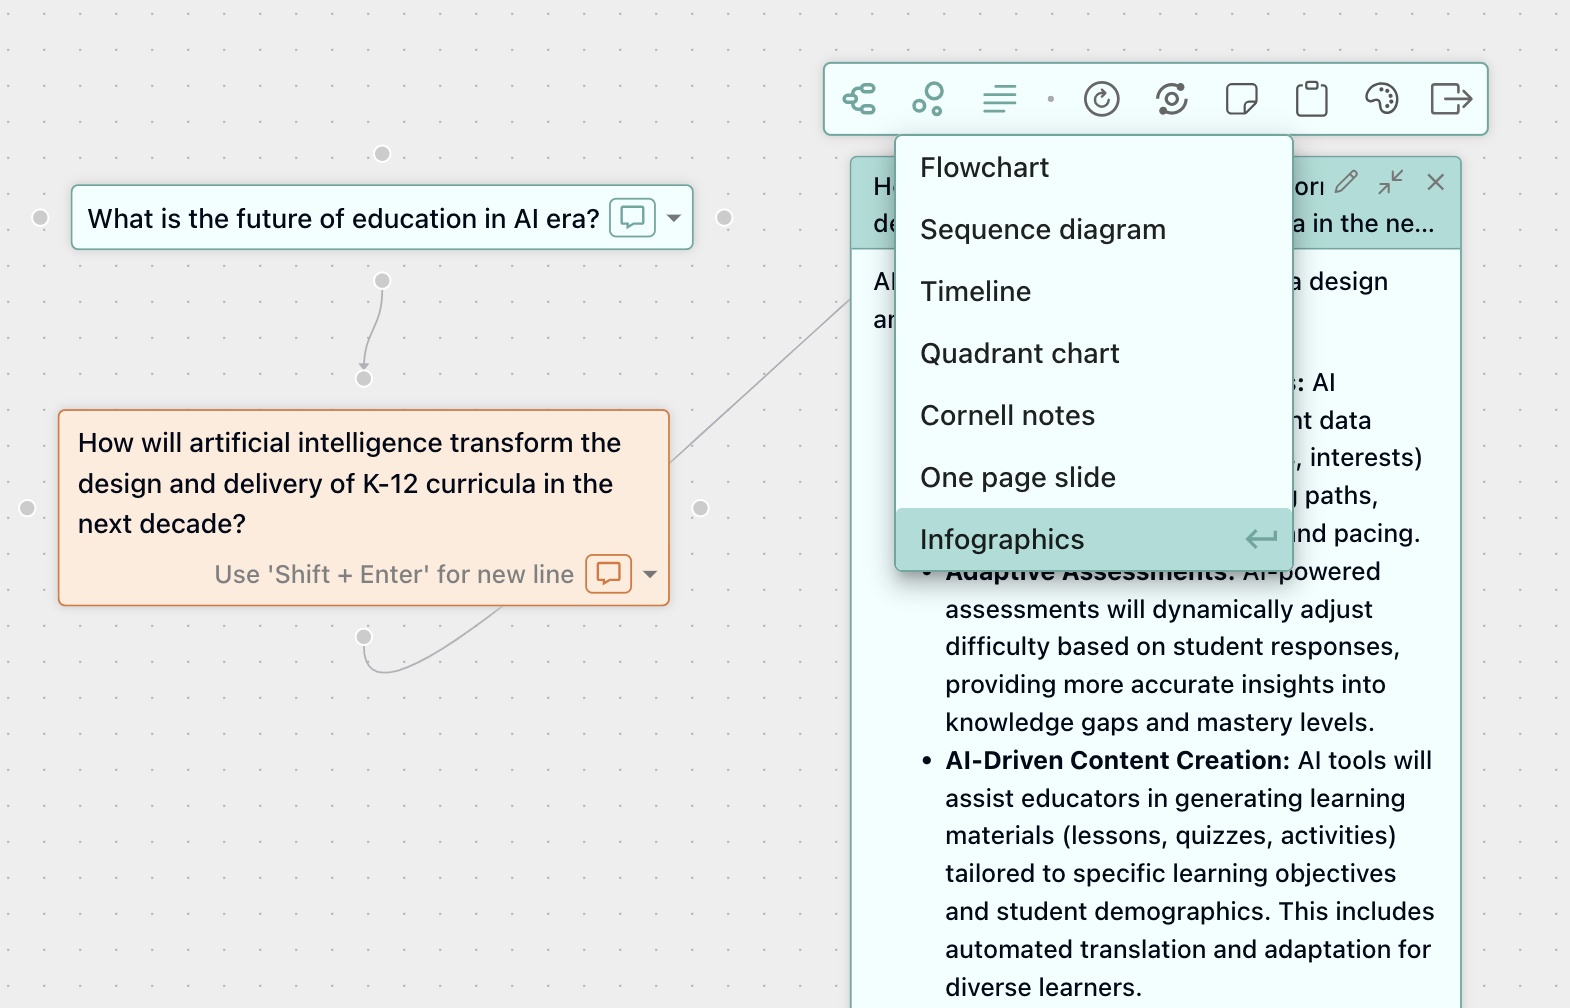Select Flowchart from the diagram menu

pos(984,167)
